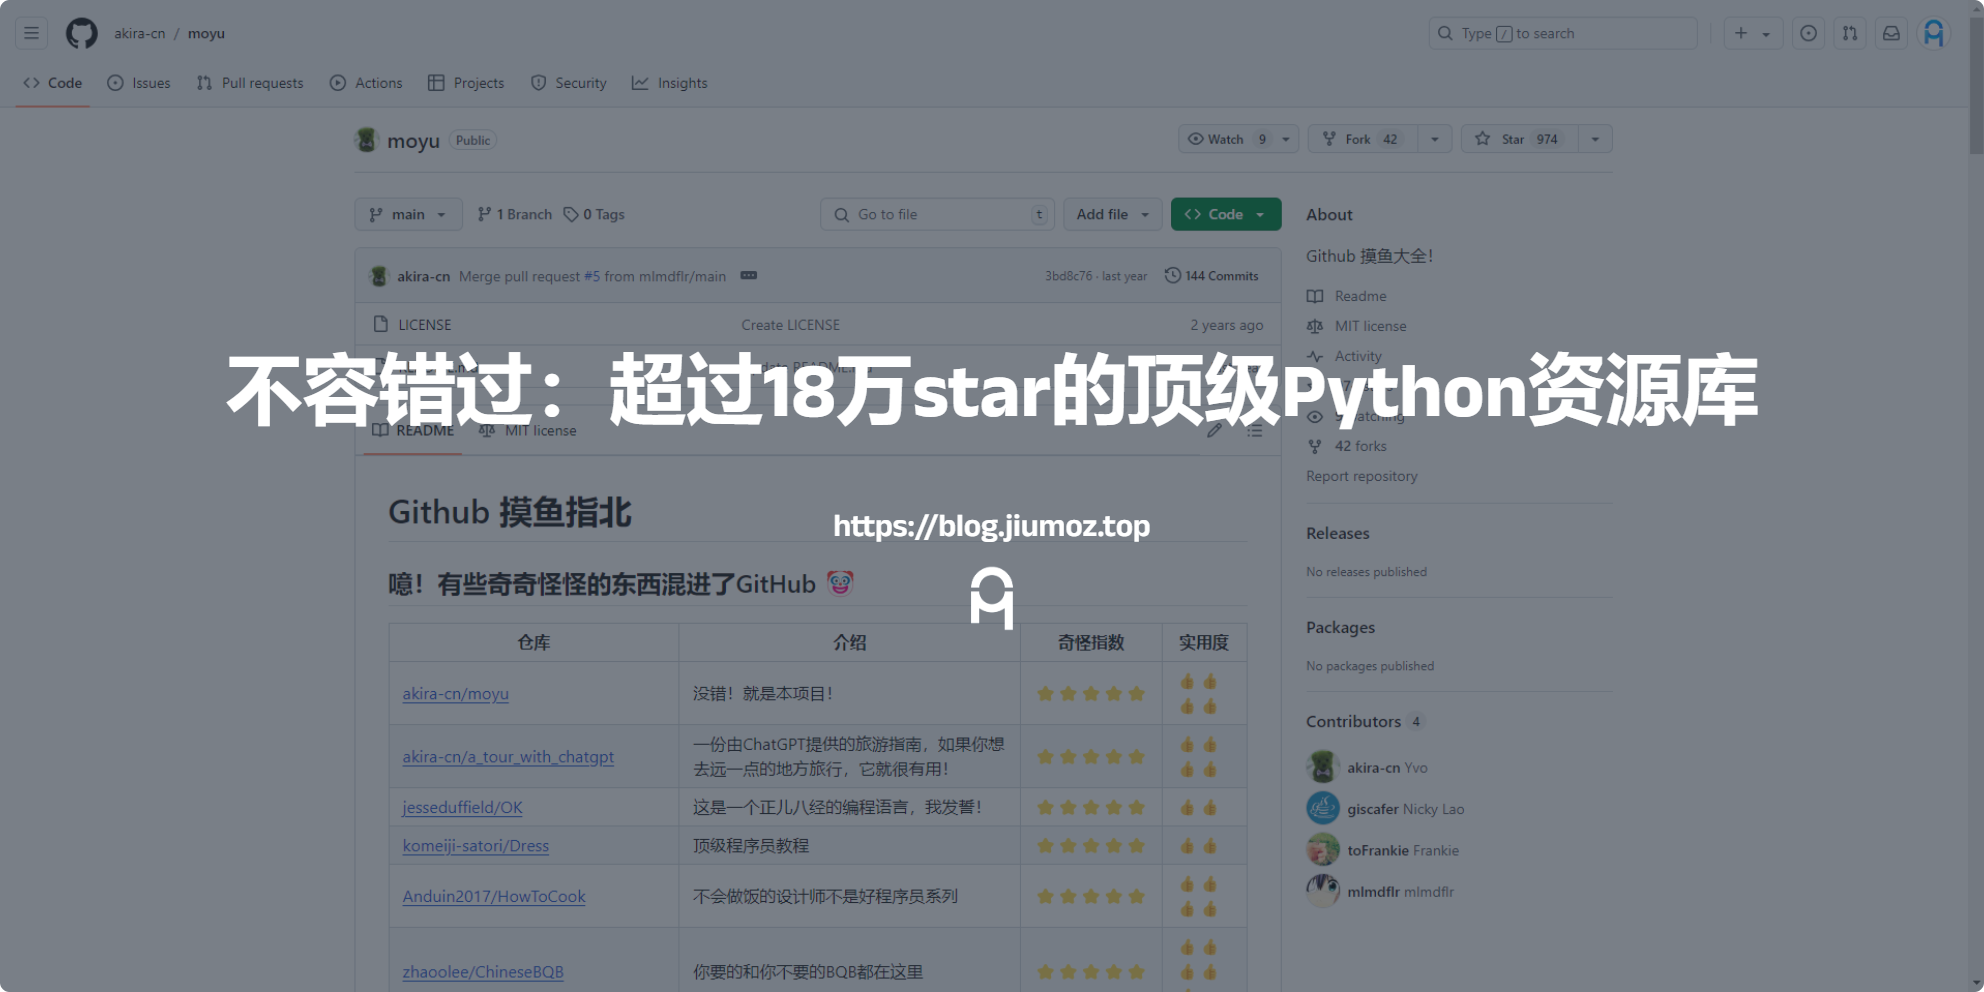Image resolution: width=1984 pixels, height=992 pixels.
Task: Expand the Watch options dropdown arrow
Action: [x=1286, y=139]
